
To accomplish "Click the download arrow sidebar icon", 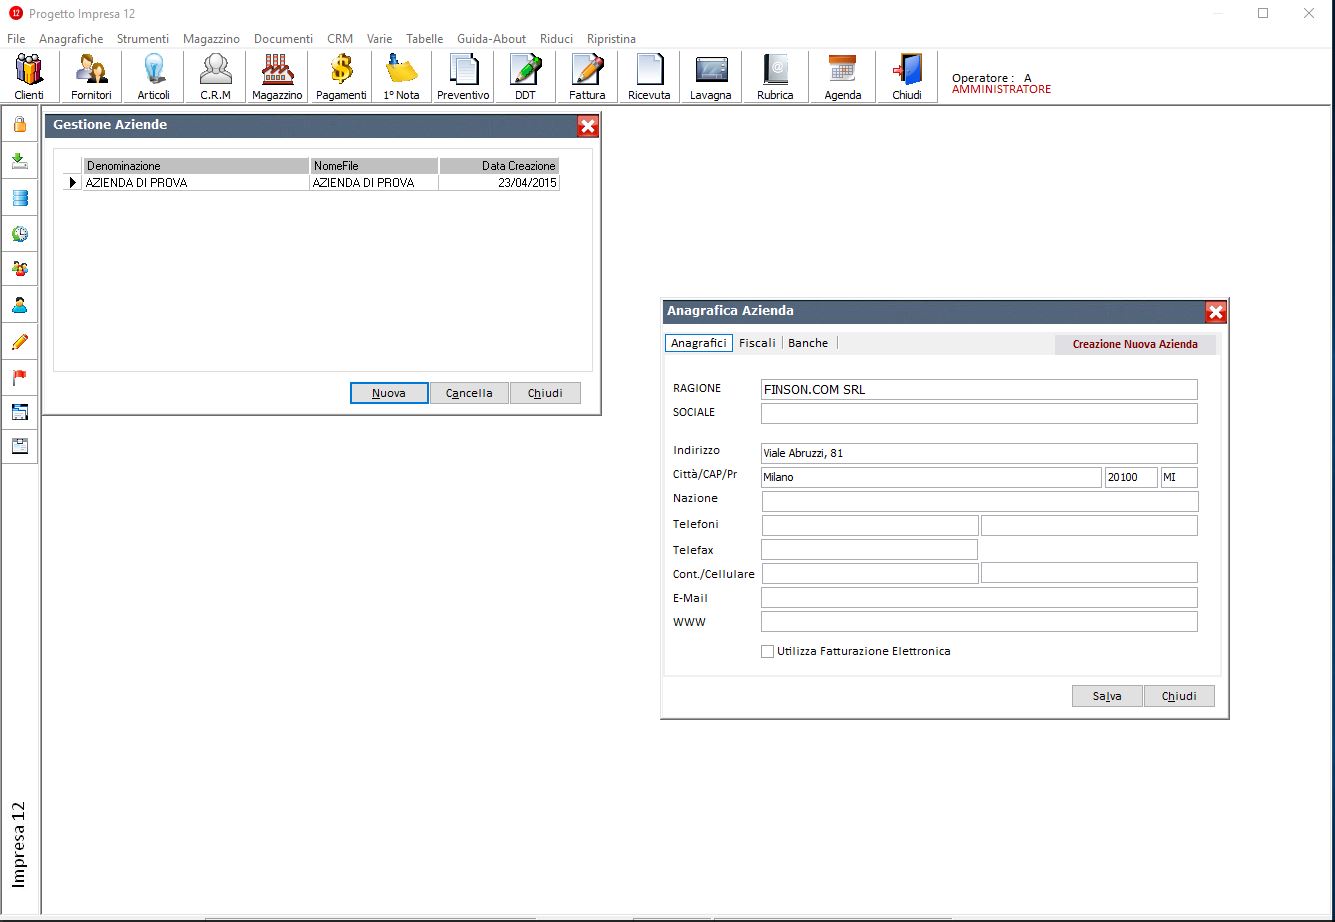I will coord(20,161).
